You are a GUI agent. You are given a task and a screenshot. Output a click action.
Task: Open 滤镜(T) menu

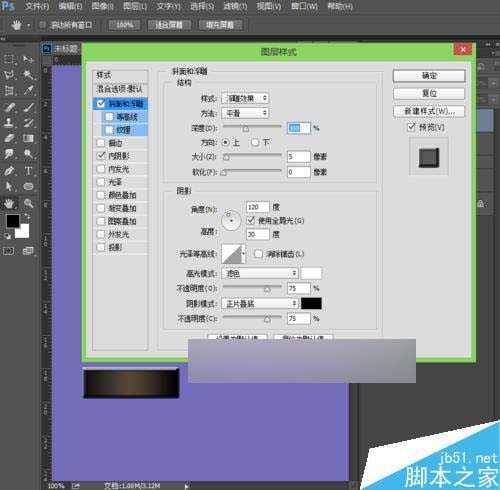click(x=235, y=6)
